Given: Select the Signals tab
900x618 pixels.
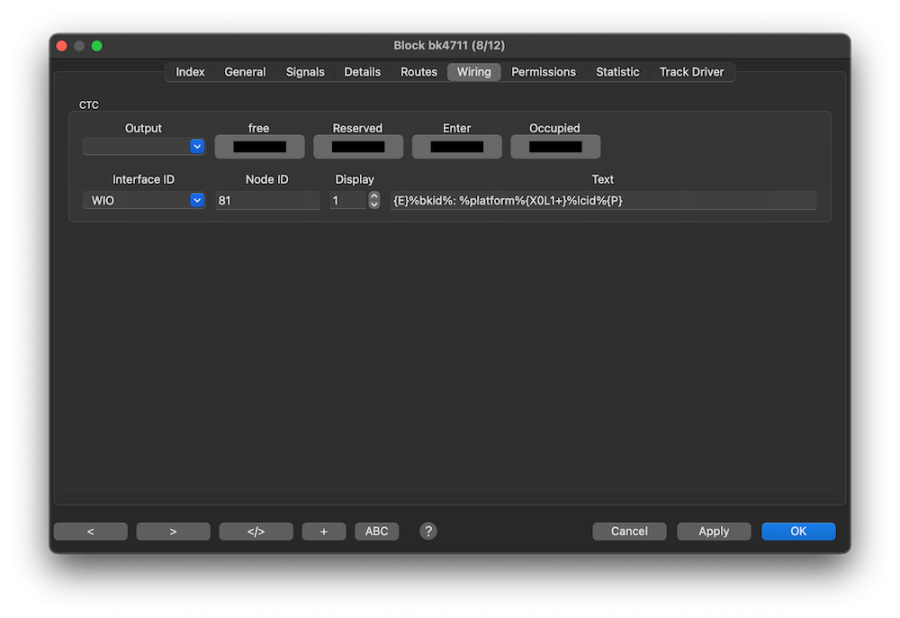Looking at the screenshot, I should (305, 72).
